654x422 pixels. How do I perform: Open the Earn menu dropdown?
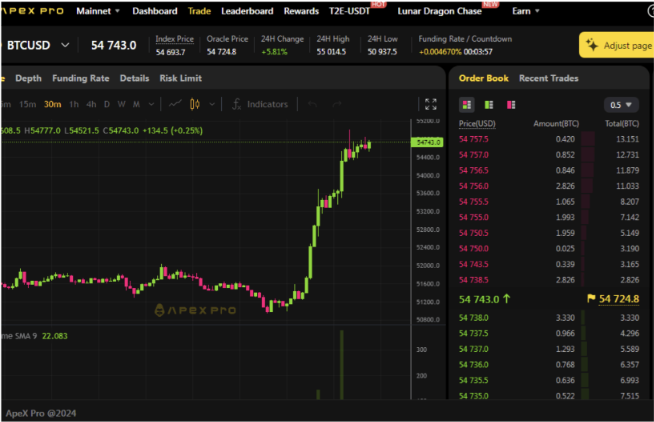point(526,11)
